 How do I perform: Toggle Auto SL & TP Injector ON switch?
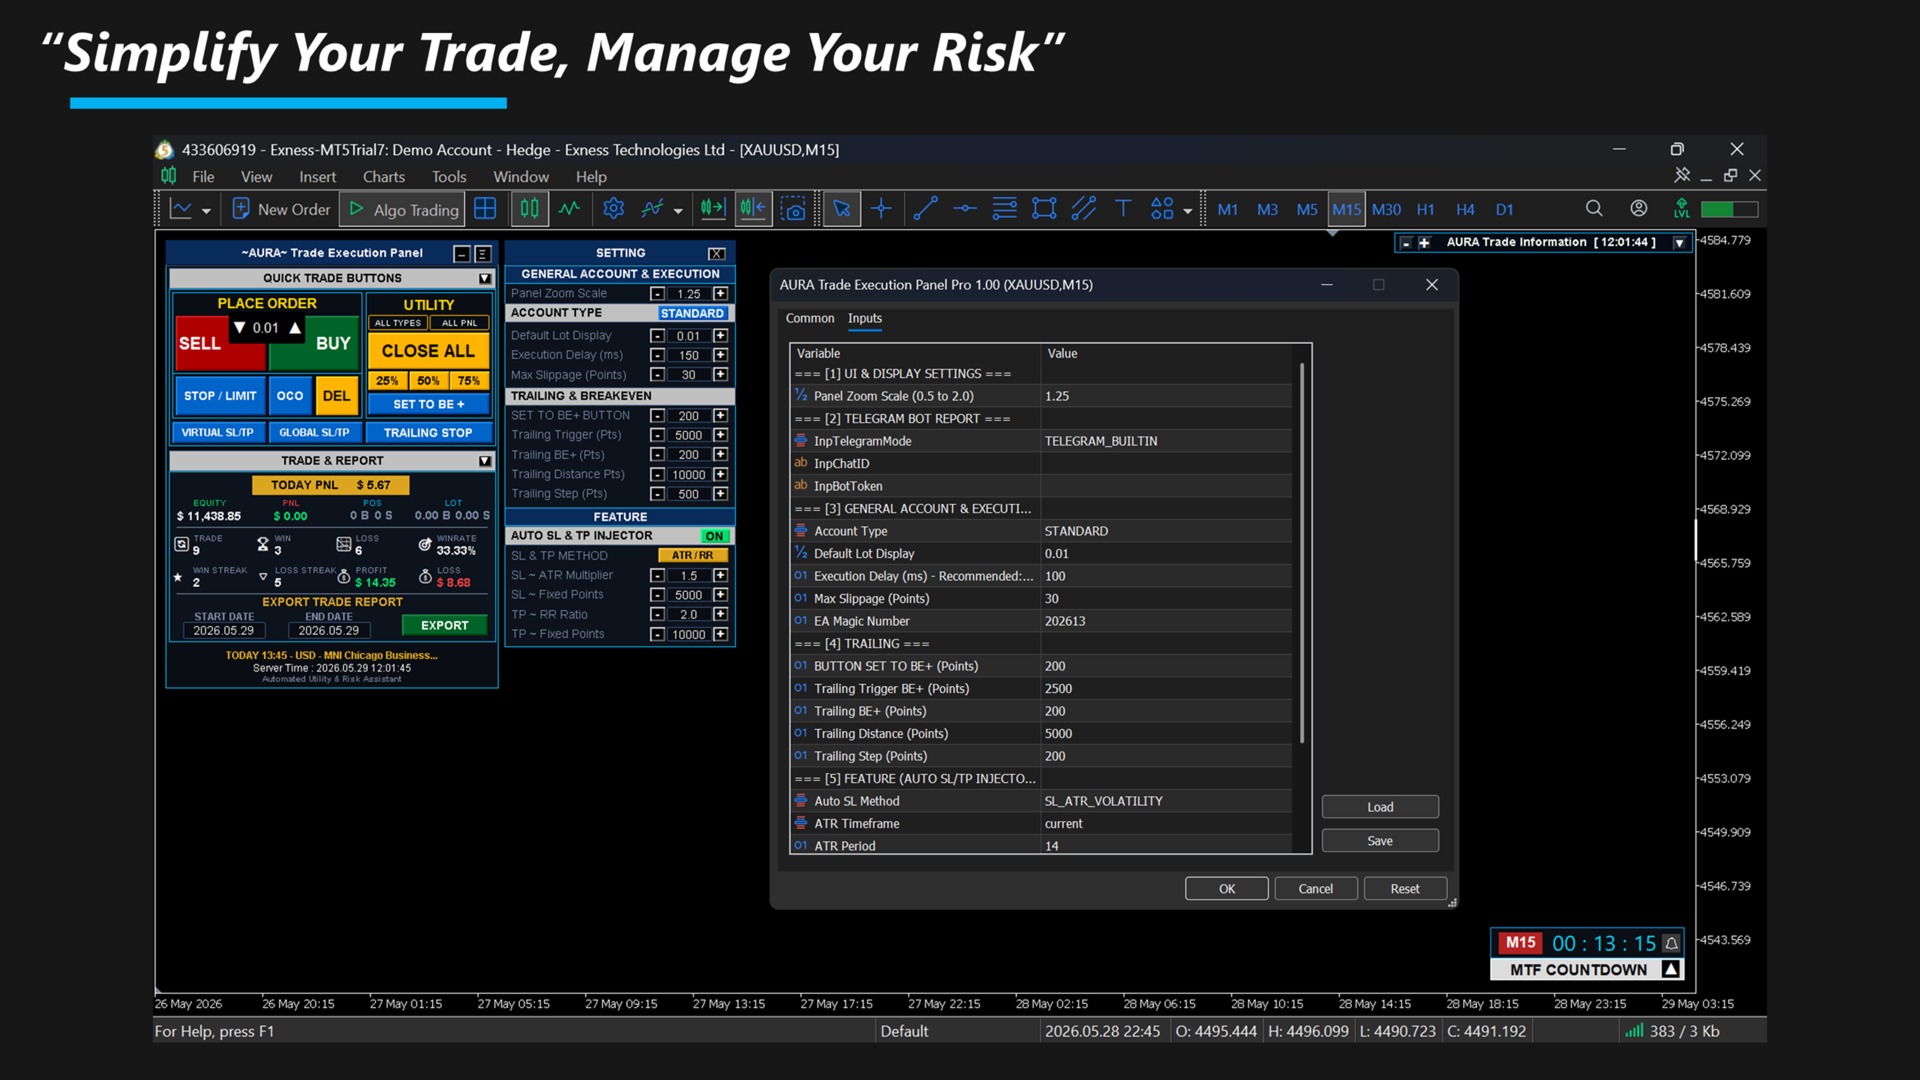[714, 536]
